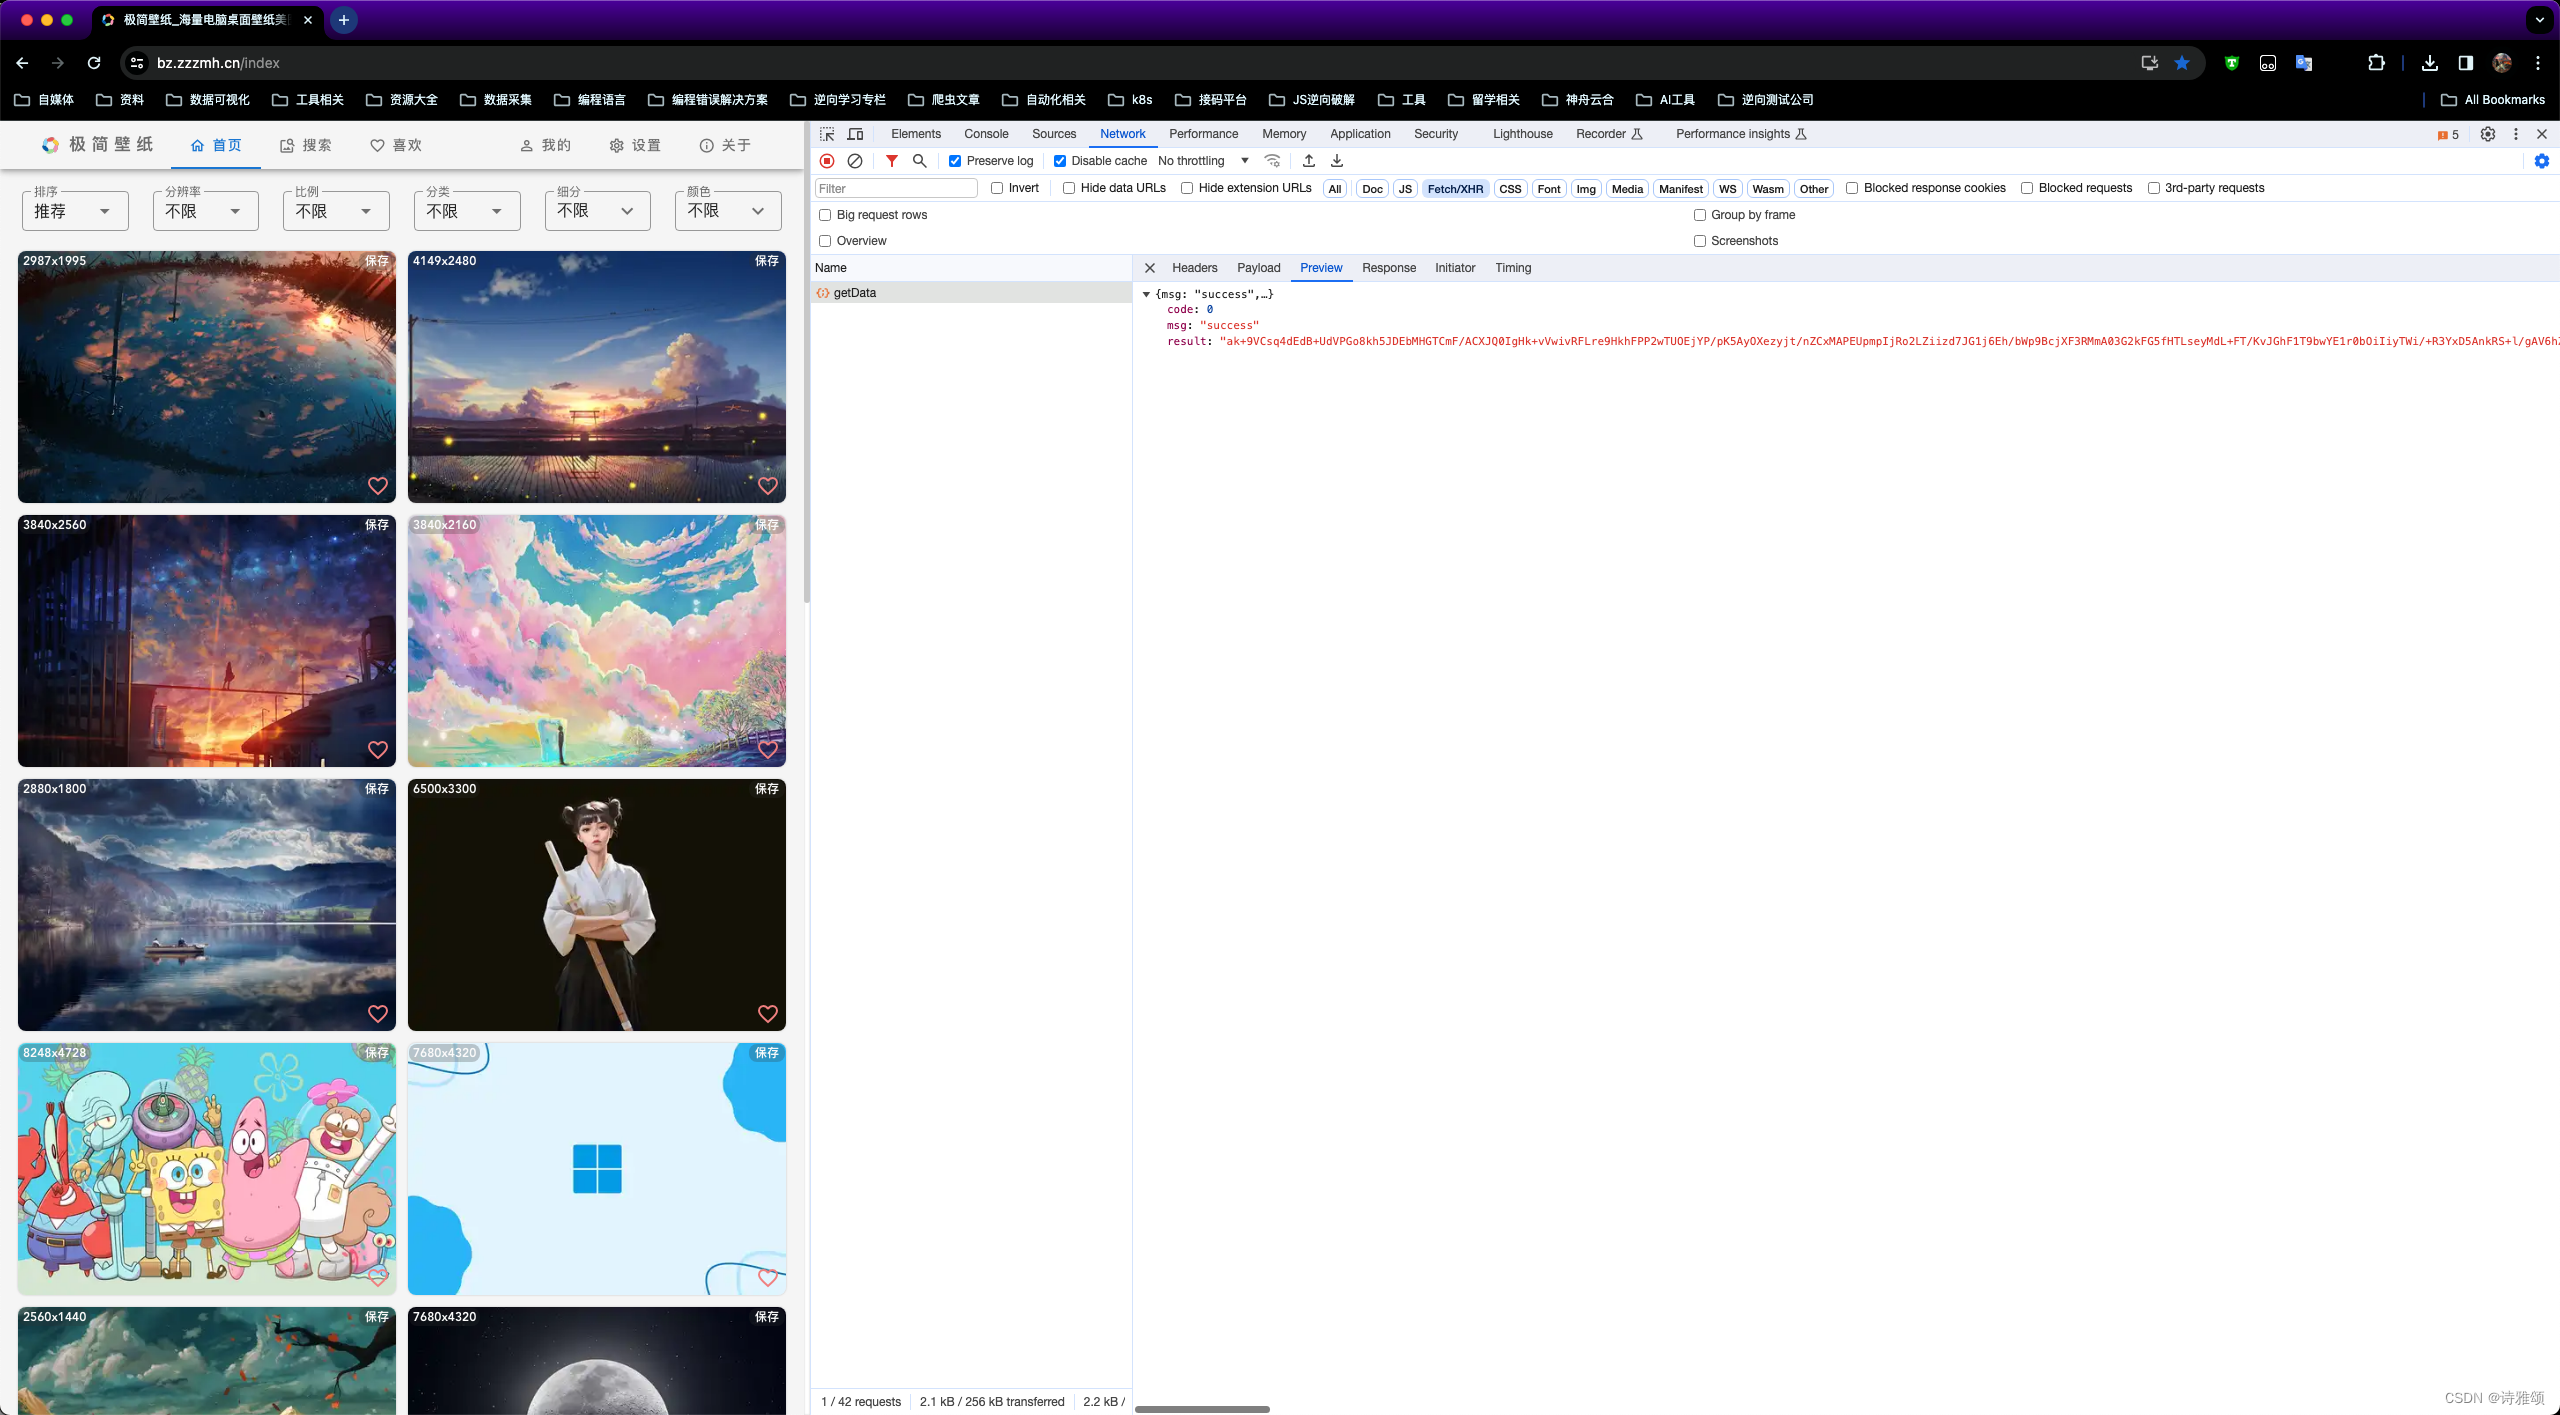Open the 细分 subcategory dropdown
Image resolution: width=2560 pixels, height=1415 pixels.
[x=598, y=211]
